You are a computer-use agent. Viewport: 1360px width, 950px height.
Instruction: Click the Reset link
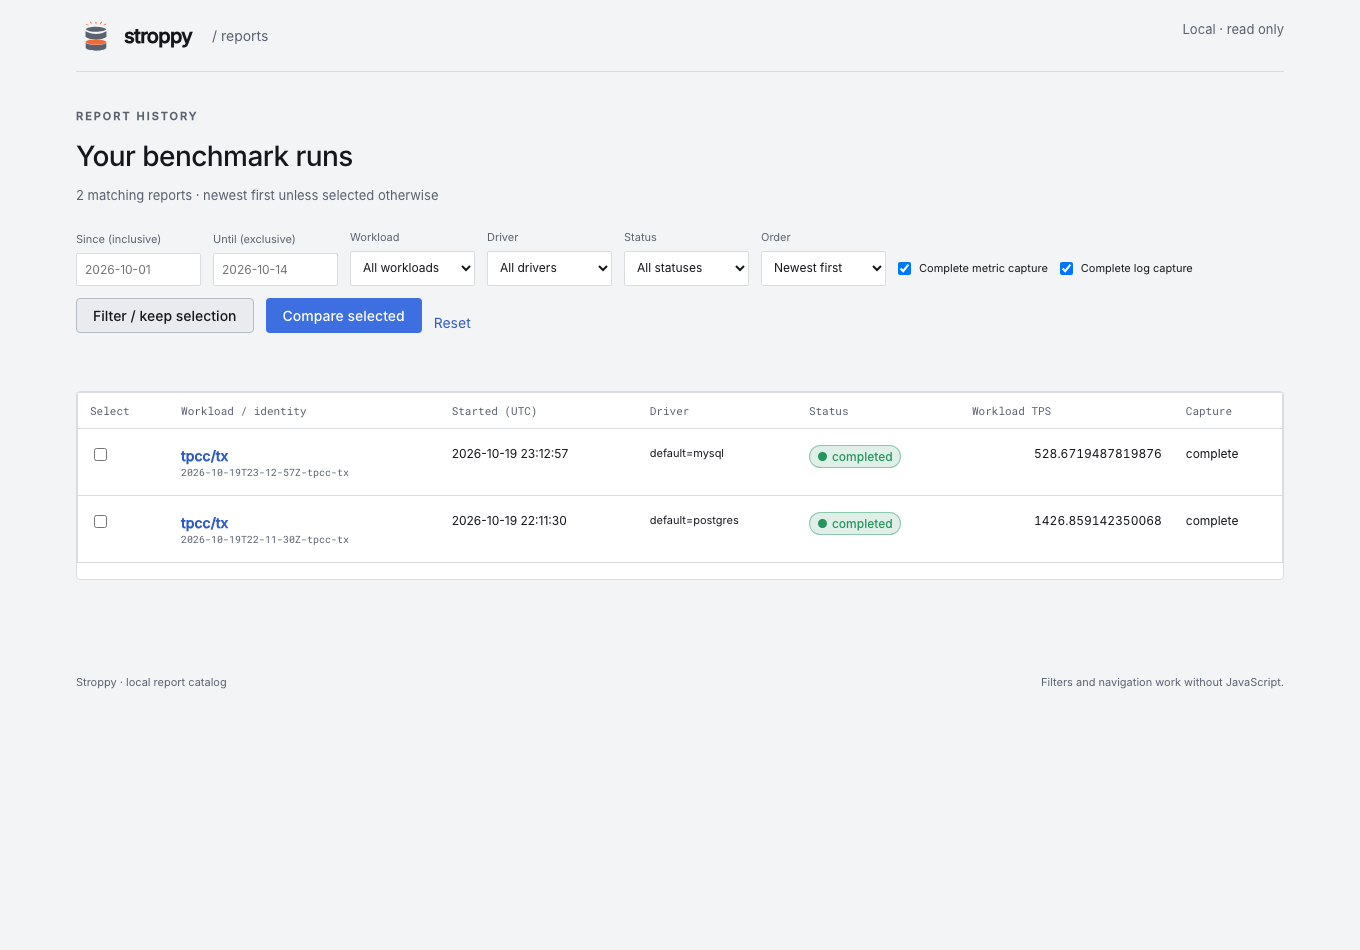tap(452, 323)
